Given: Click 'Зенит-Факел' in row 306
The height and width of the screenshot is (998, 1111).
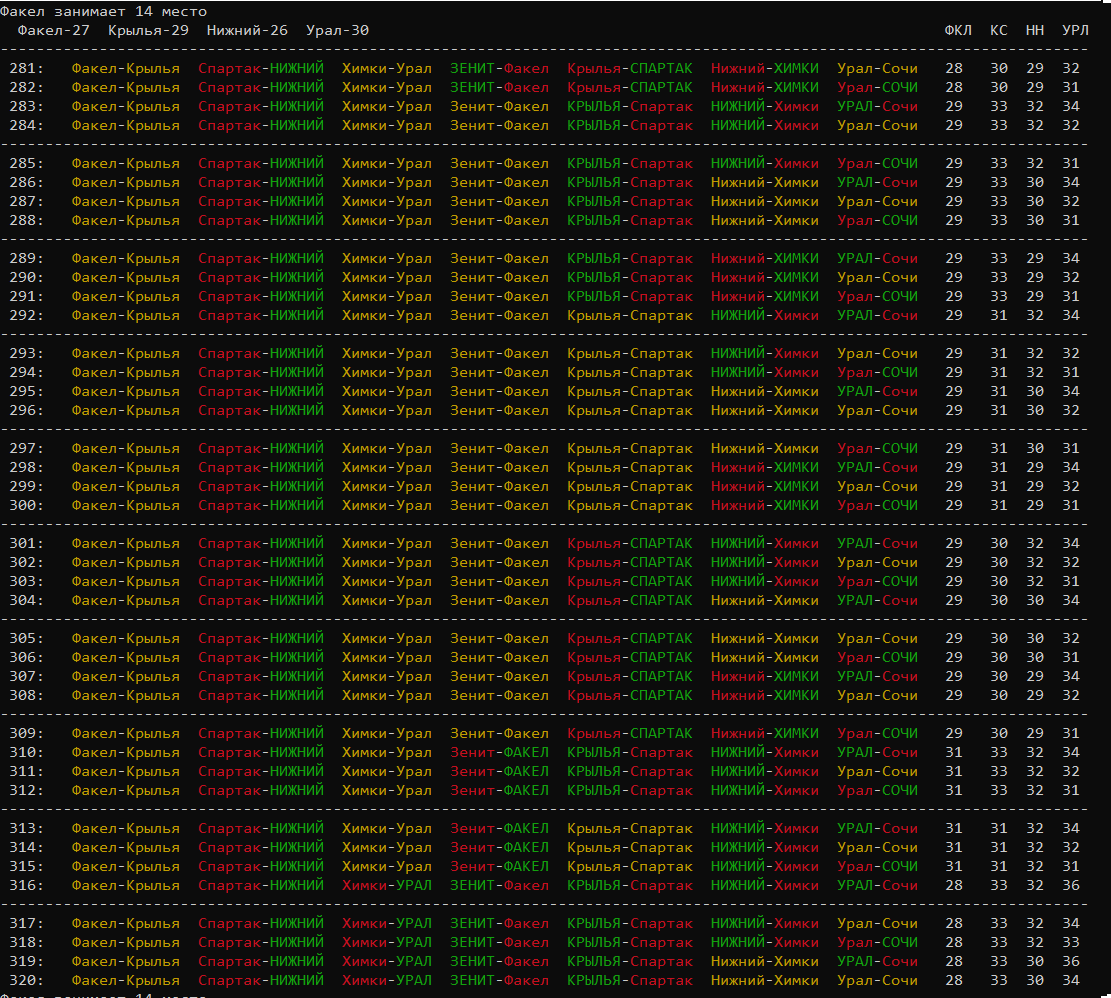Looking at the screenshot, I should click(500, 658).
